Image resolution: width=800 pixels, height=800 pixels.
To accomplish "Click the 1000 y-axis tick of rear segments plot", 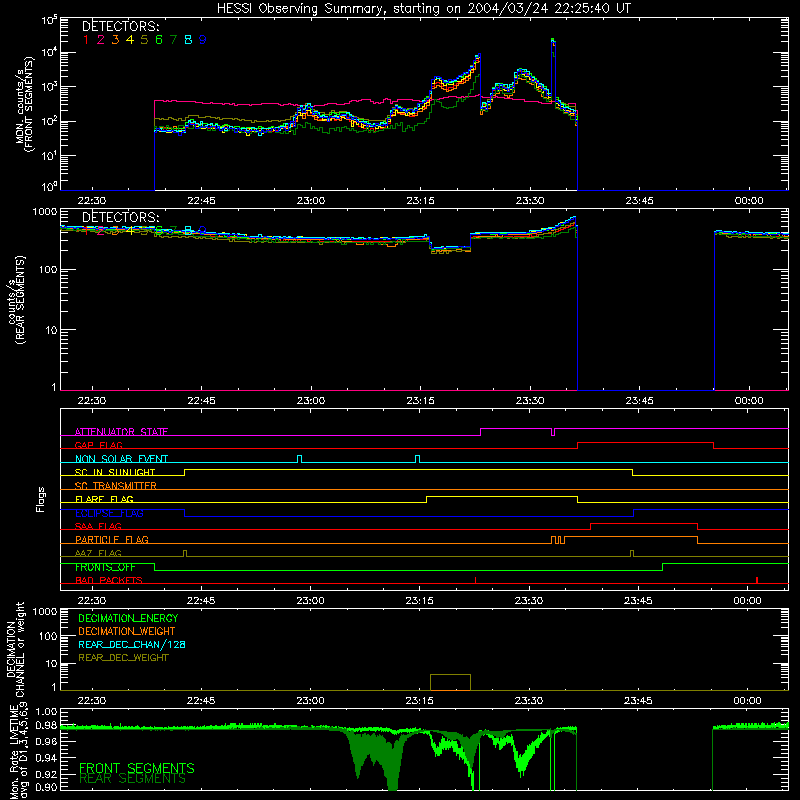I will [45, 212].
